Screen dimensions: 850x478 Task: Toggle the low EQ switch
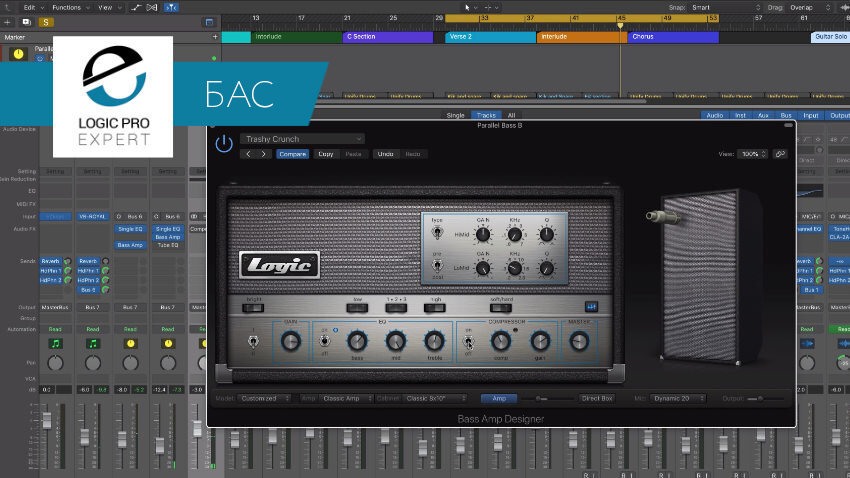357,308
